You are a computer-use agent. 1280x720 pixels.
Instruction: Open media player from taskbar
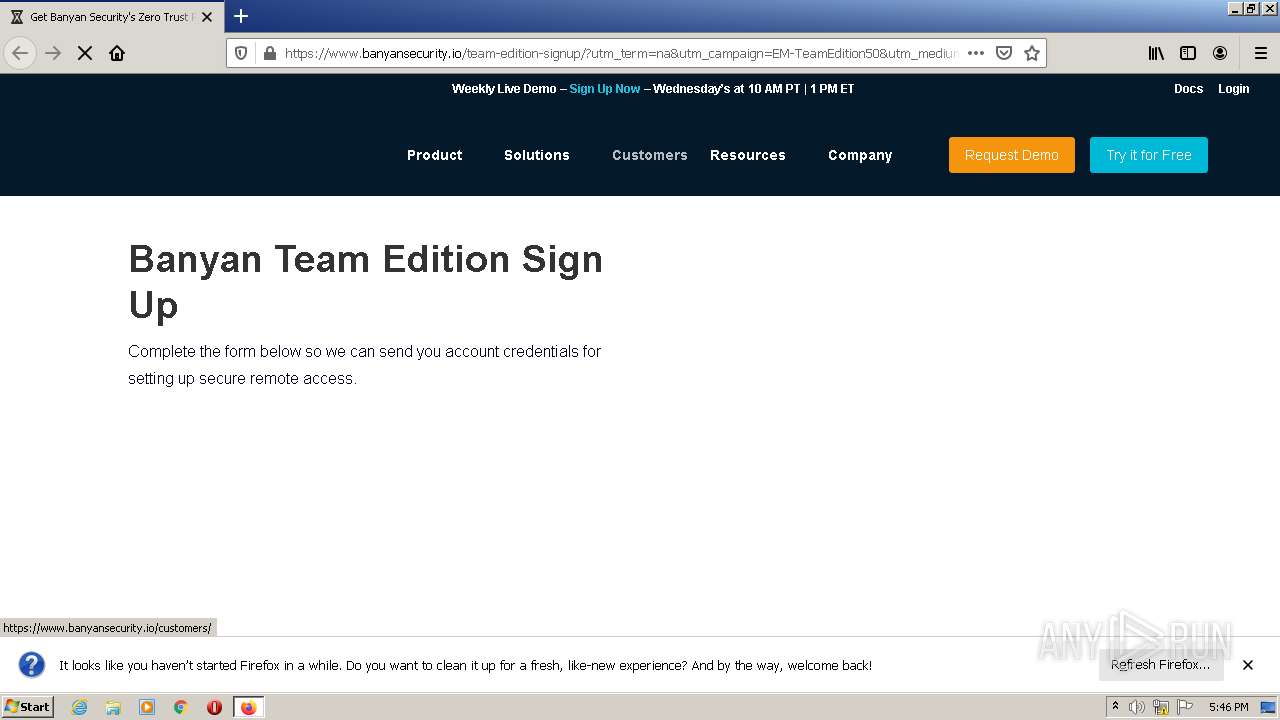click(147, 707)
